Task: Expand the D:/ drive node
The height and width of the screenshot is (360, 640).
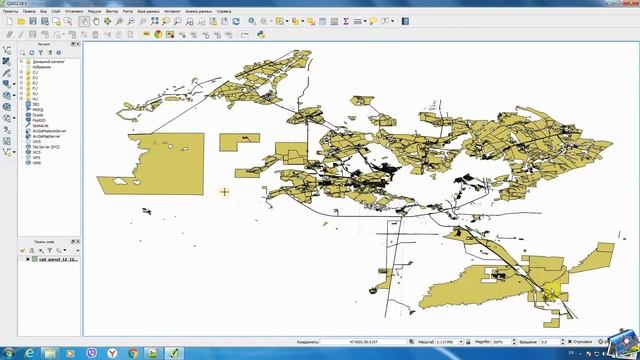Action: point(22,78)
